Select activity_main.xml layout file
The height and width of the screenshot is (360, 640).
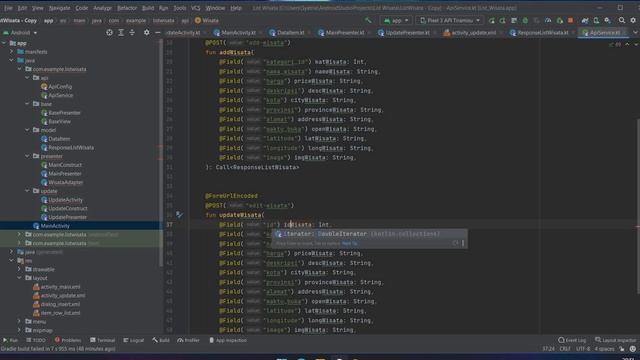[56, 287]
